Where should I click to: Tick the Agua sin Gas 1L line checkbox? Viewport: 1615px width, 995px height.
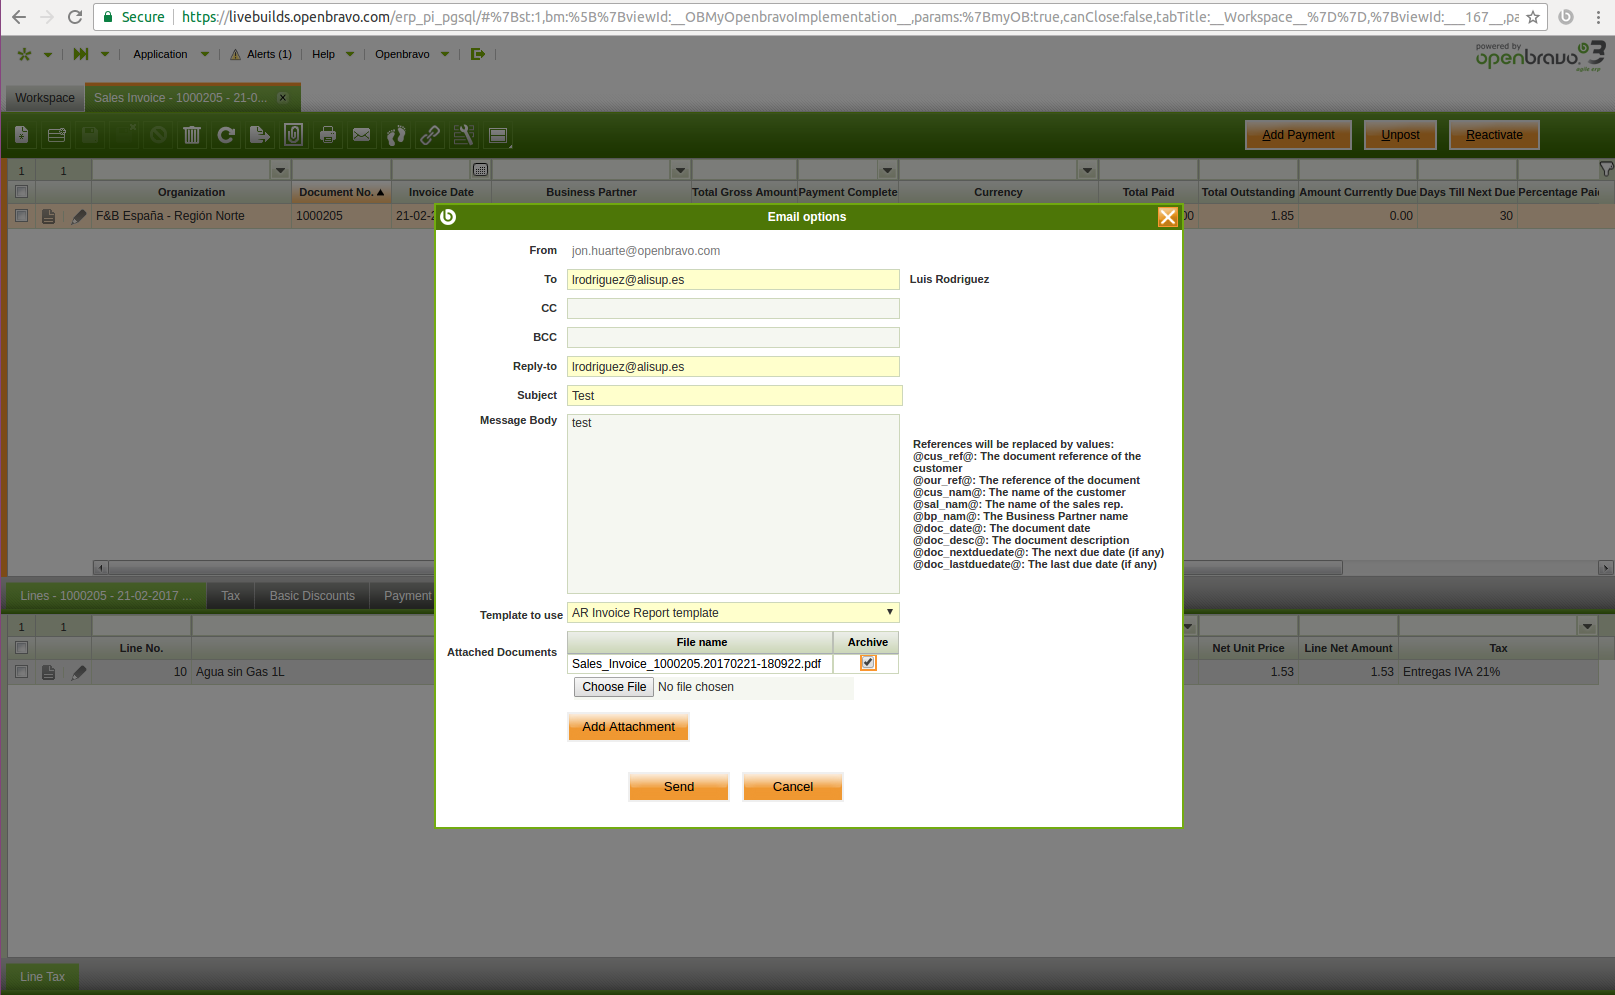[21, 672]
